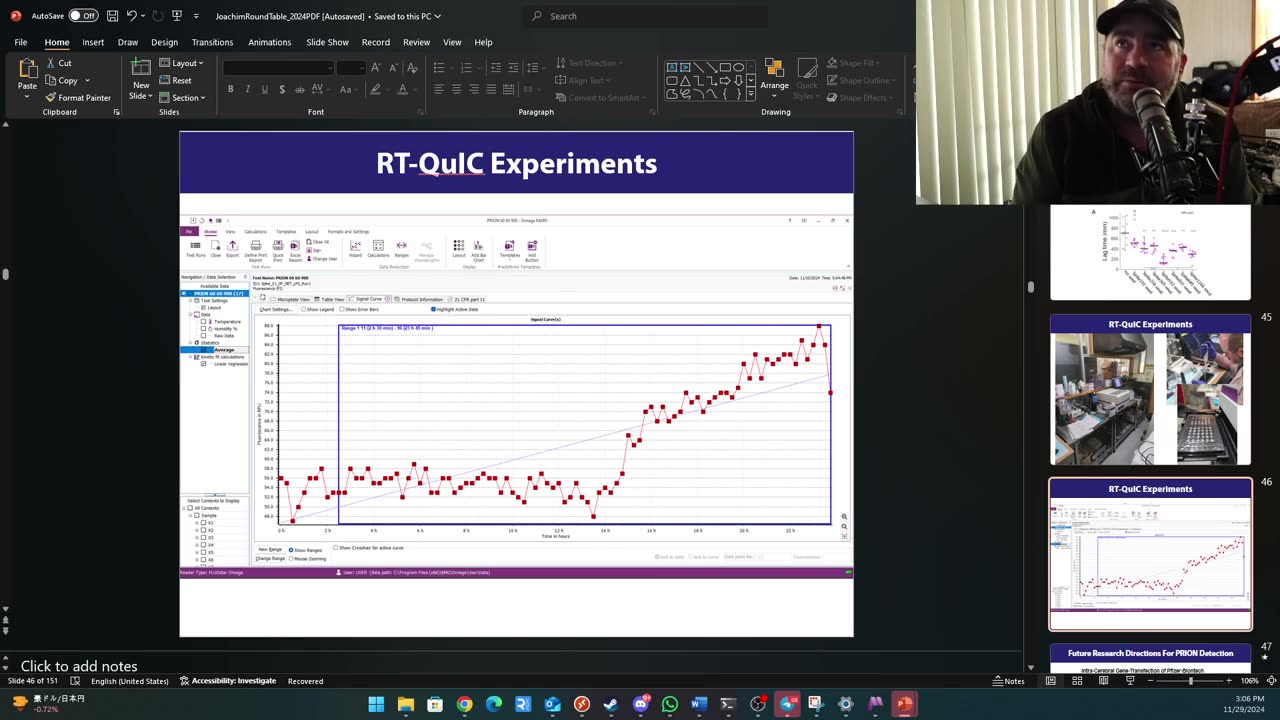Image resolution: width=1280 pixels, height=720 pixels.
Task: Open the File menu
Action: 20,42
